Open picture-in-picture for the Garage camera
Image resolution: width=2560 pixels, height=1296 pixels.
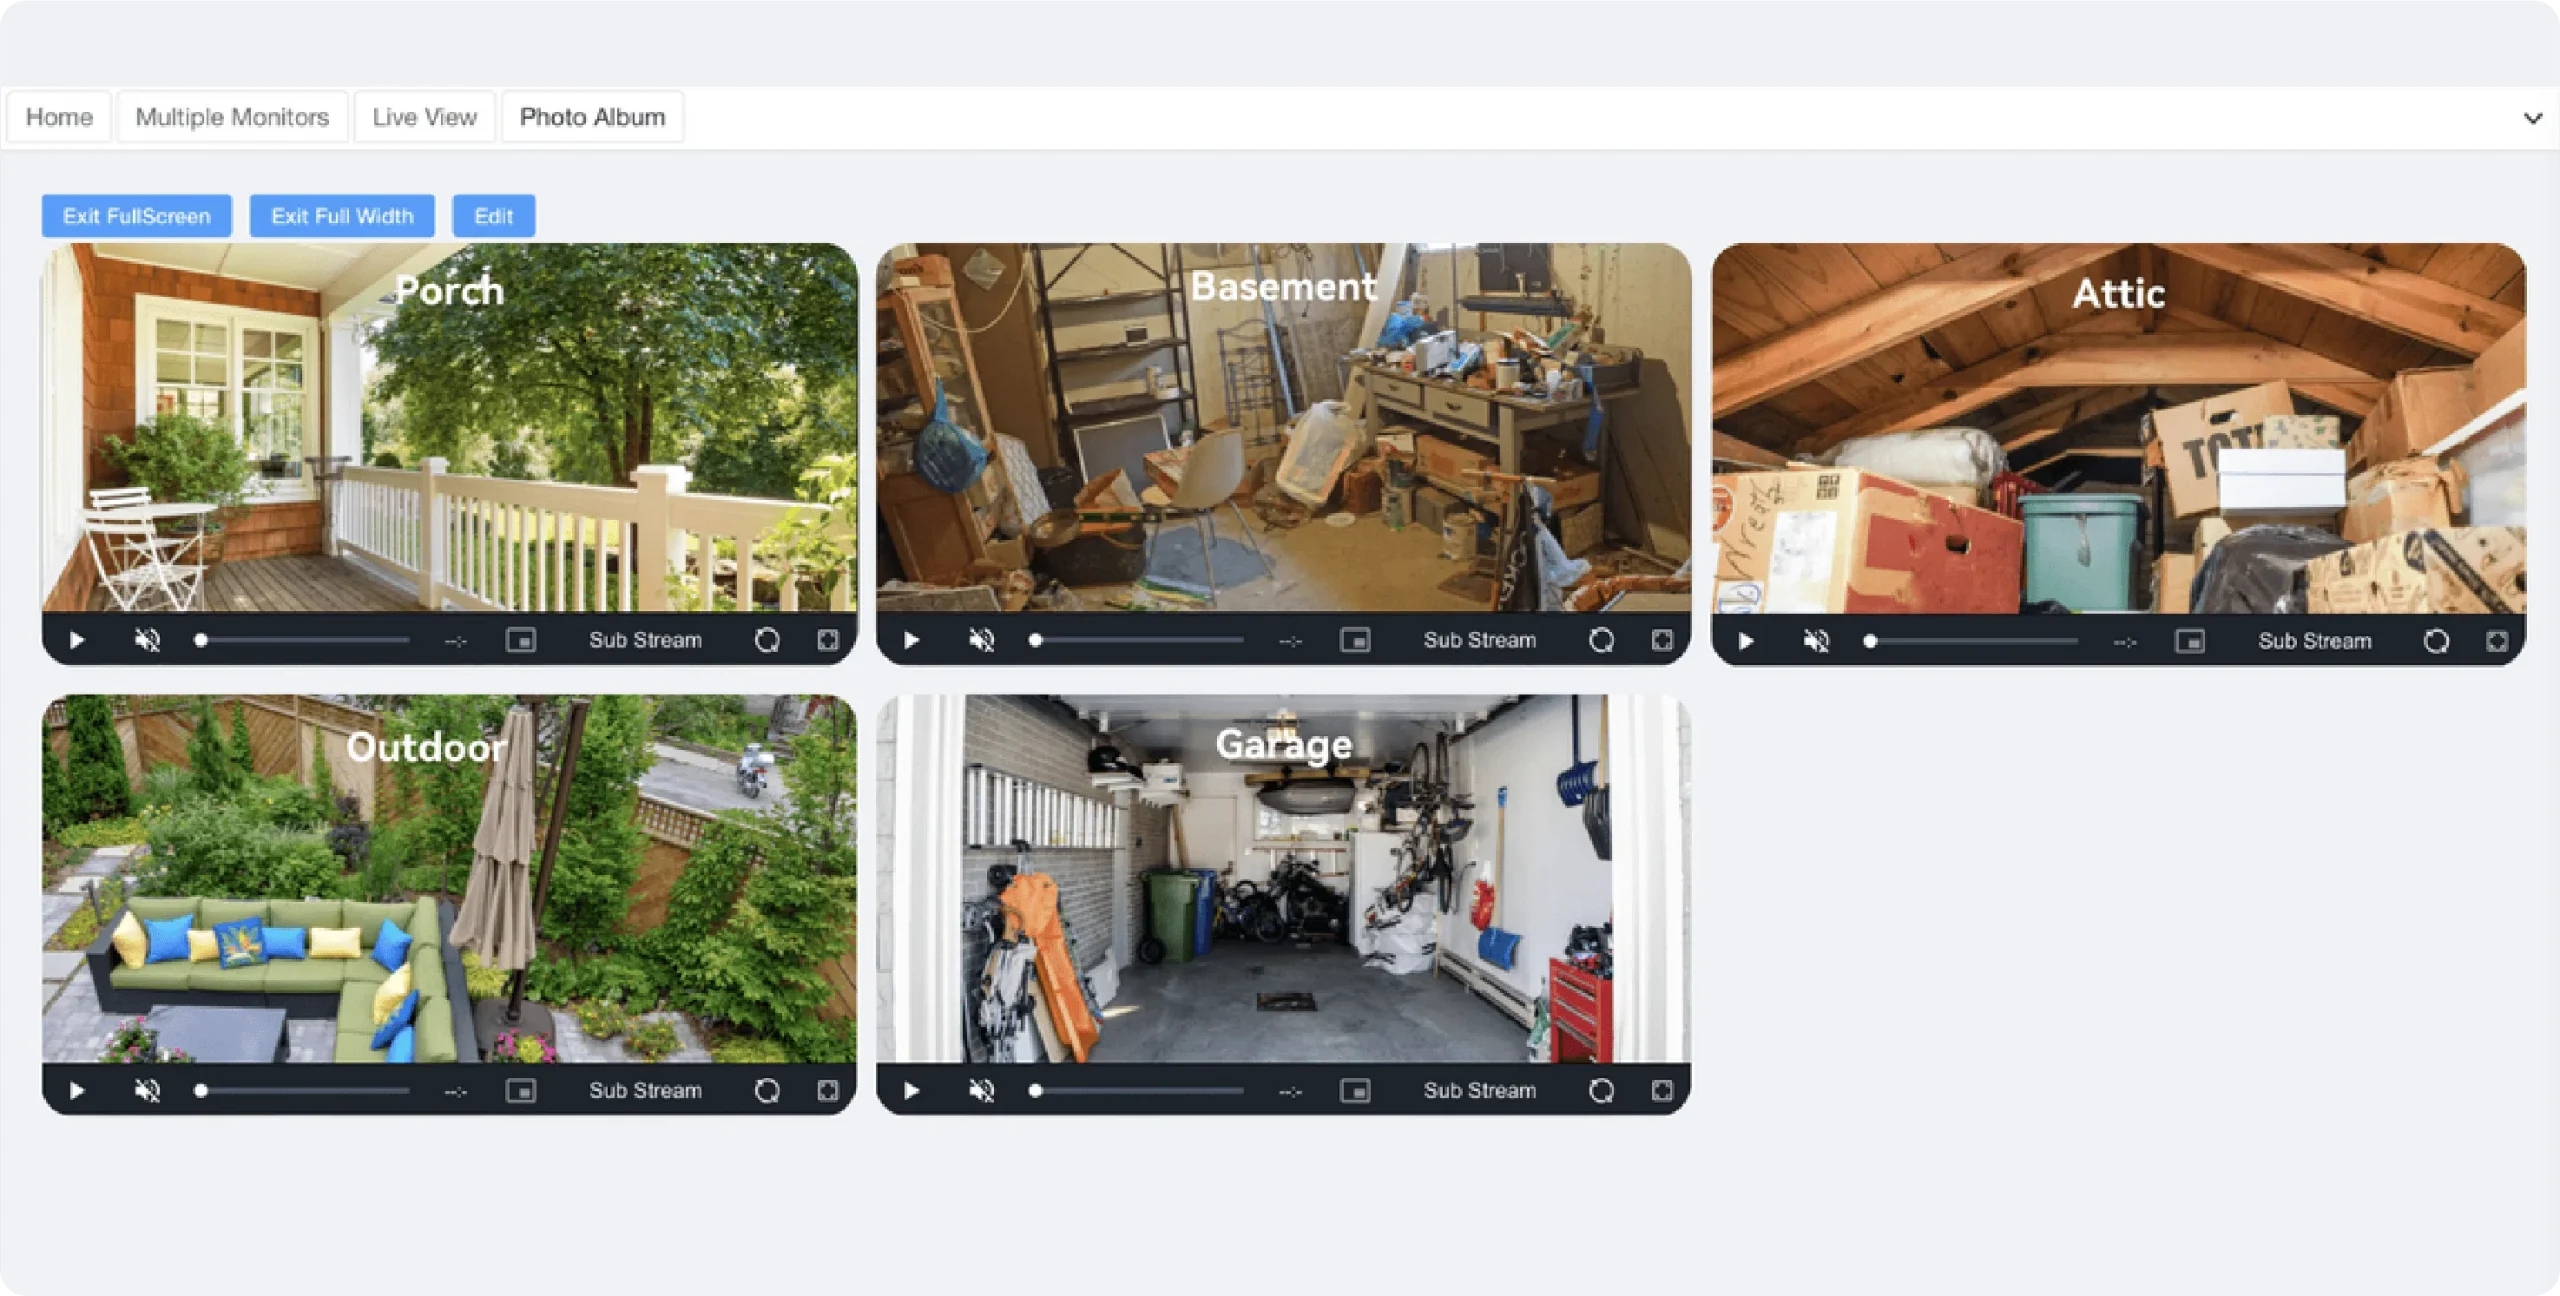[x=1355, y=1090]
